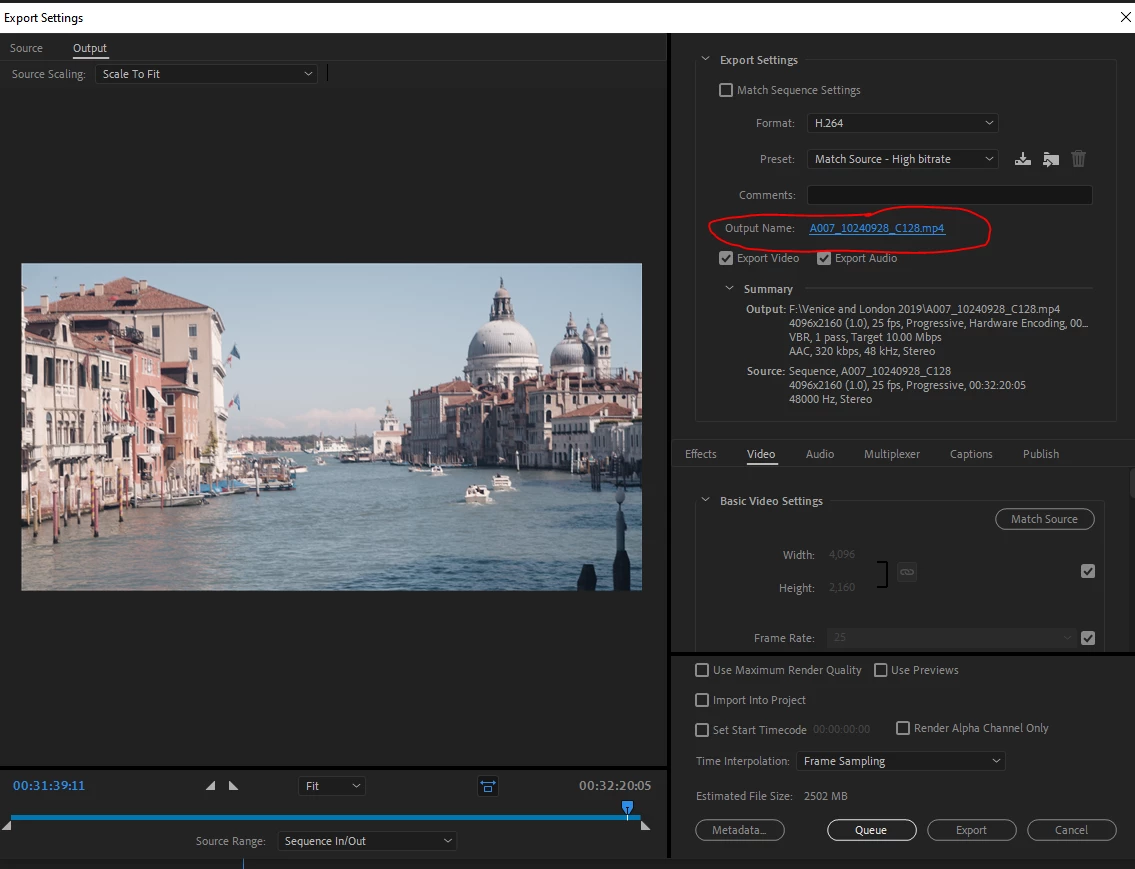Click the Metadata button

click(740, 830)
